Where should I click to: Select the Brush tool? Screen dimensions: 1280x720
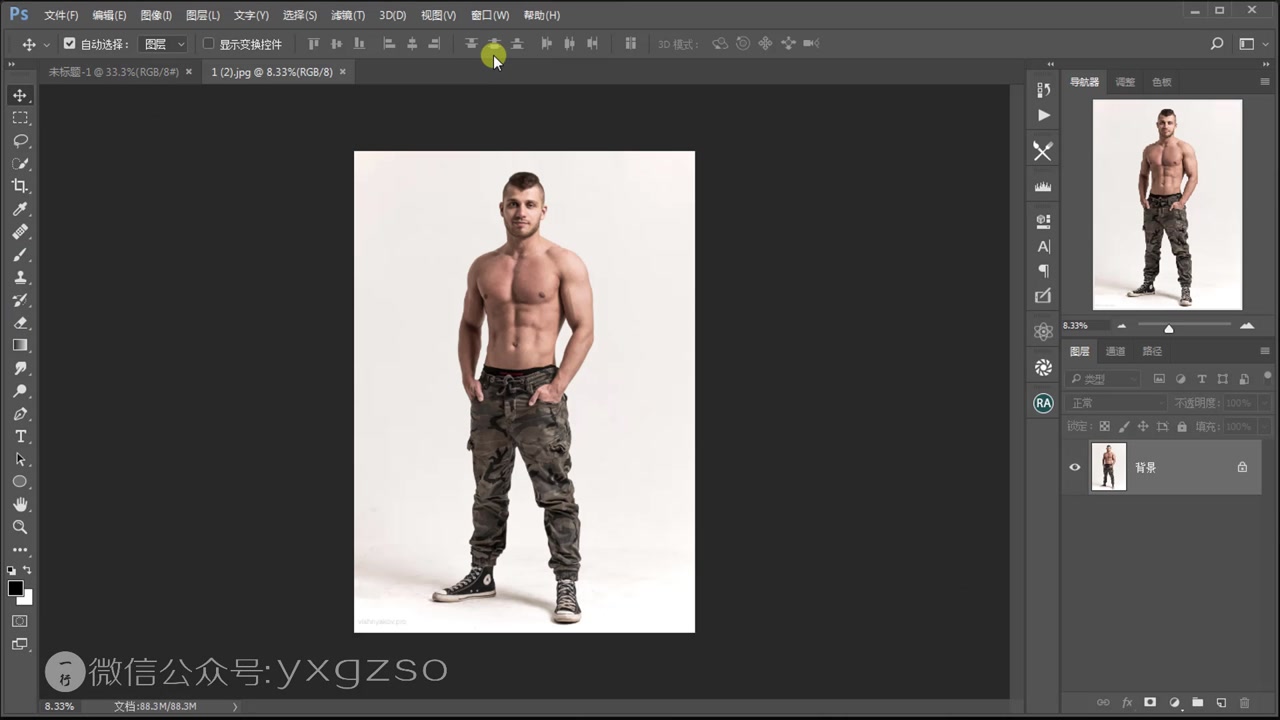20,254
